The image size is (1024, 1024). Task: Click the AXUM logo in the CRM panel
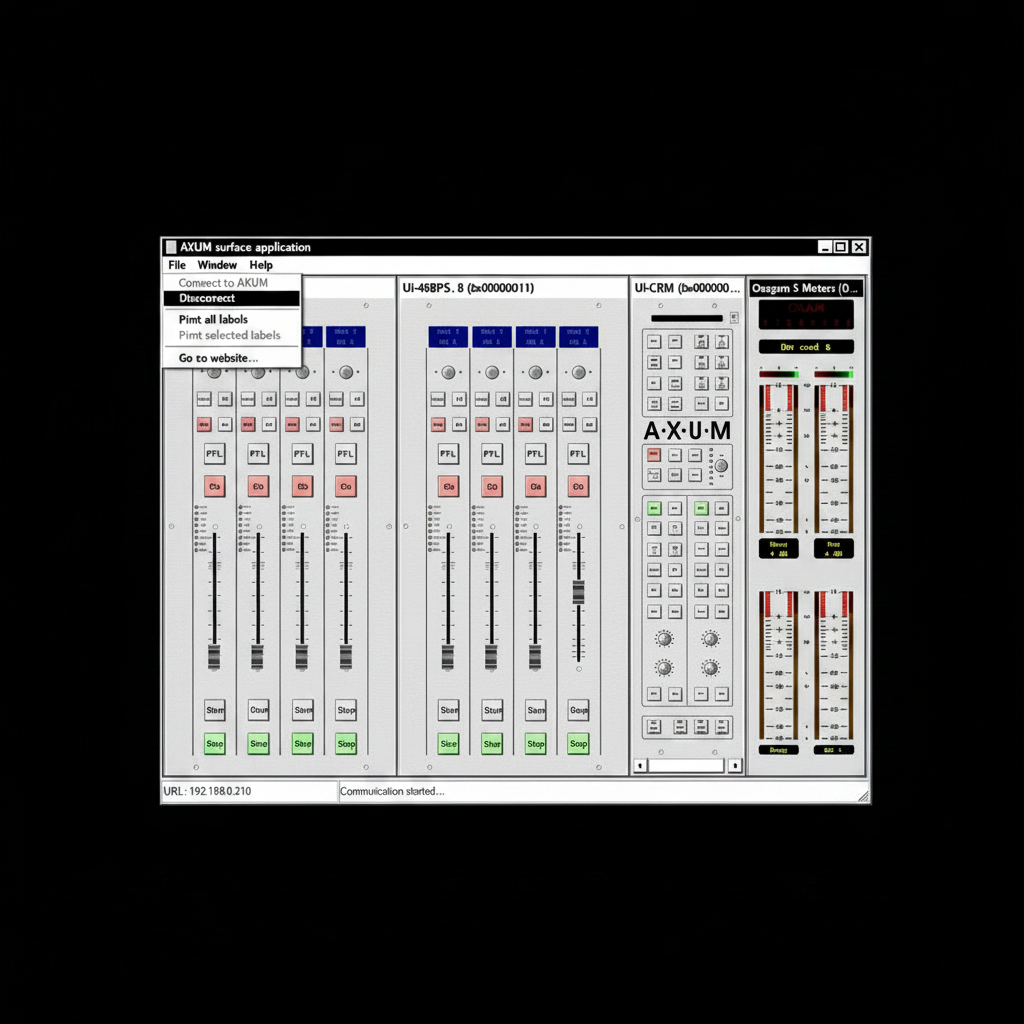coord(687,431)
